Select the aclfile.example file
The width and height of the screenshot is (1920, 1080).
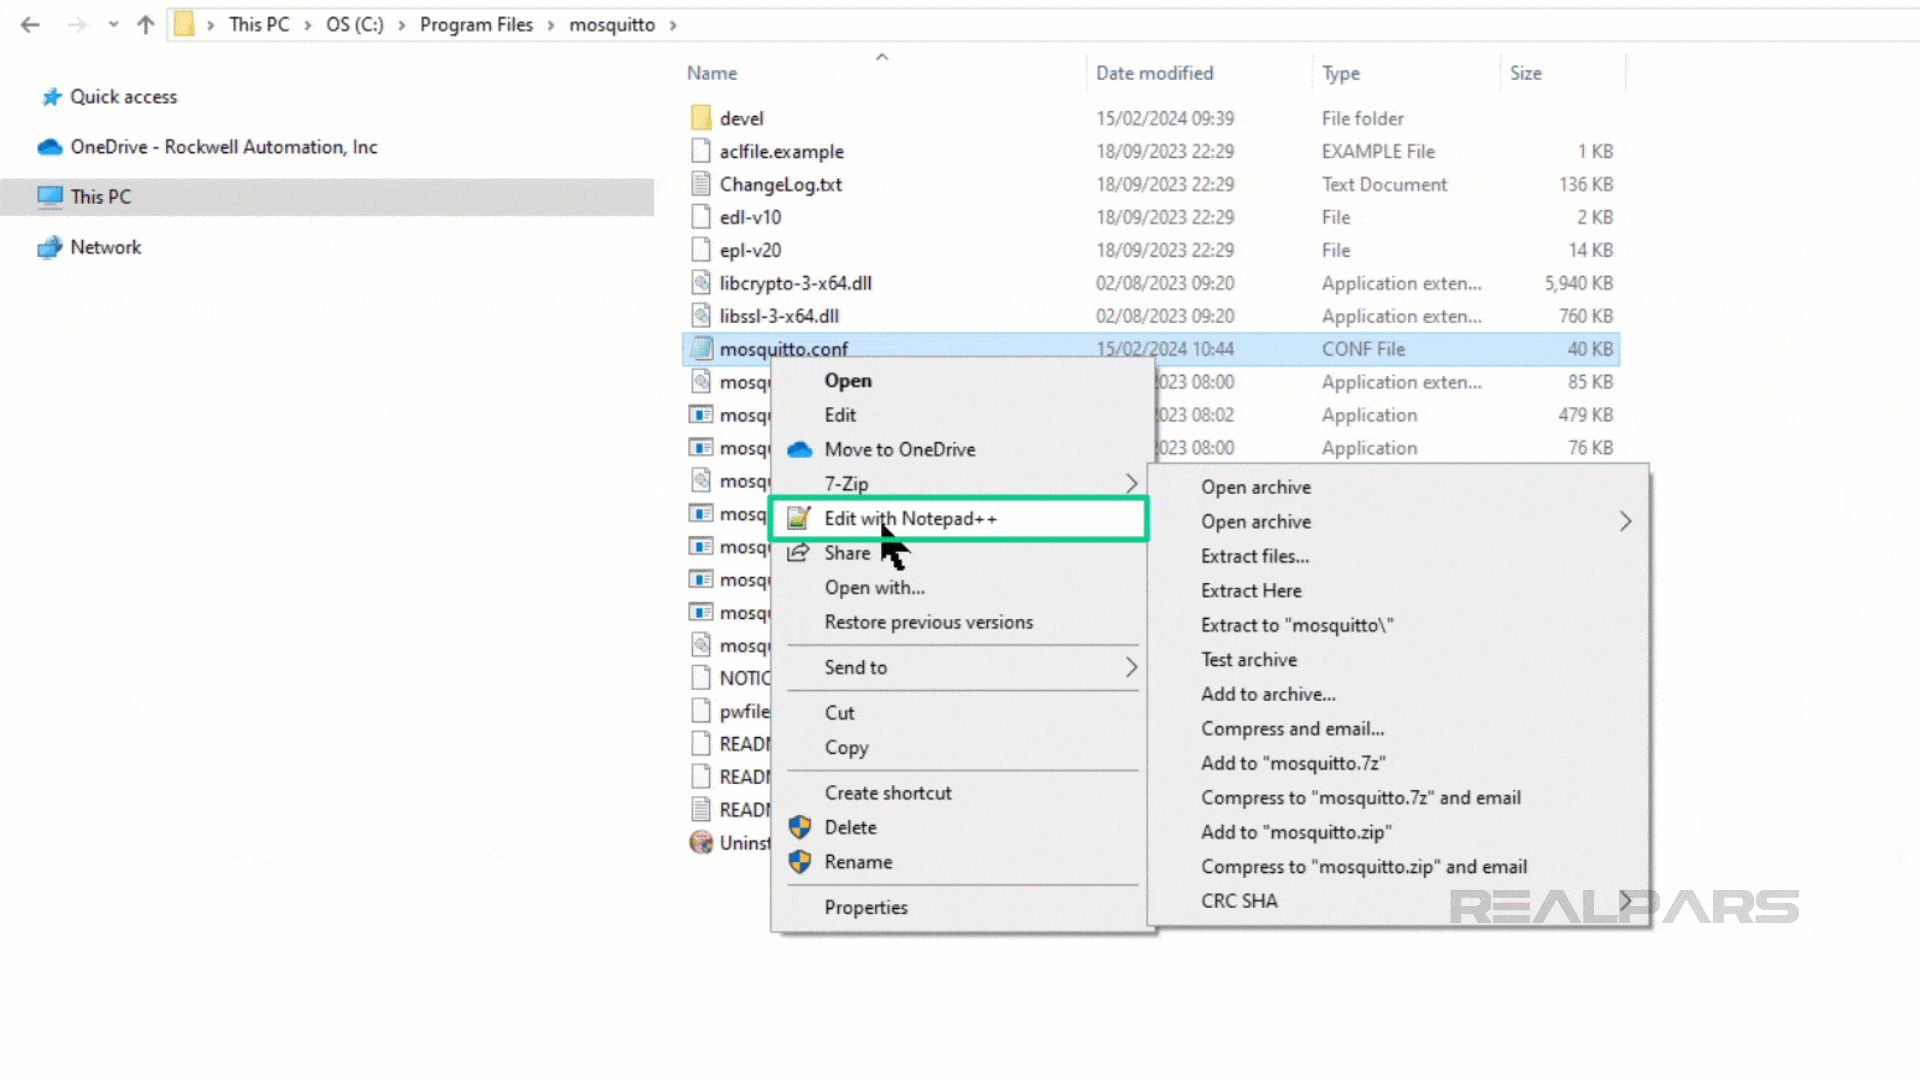[x=781, y=151]
